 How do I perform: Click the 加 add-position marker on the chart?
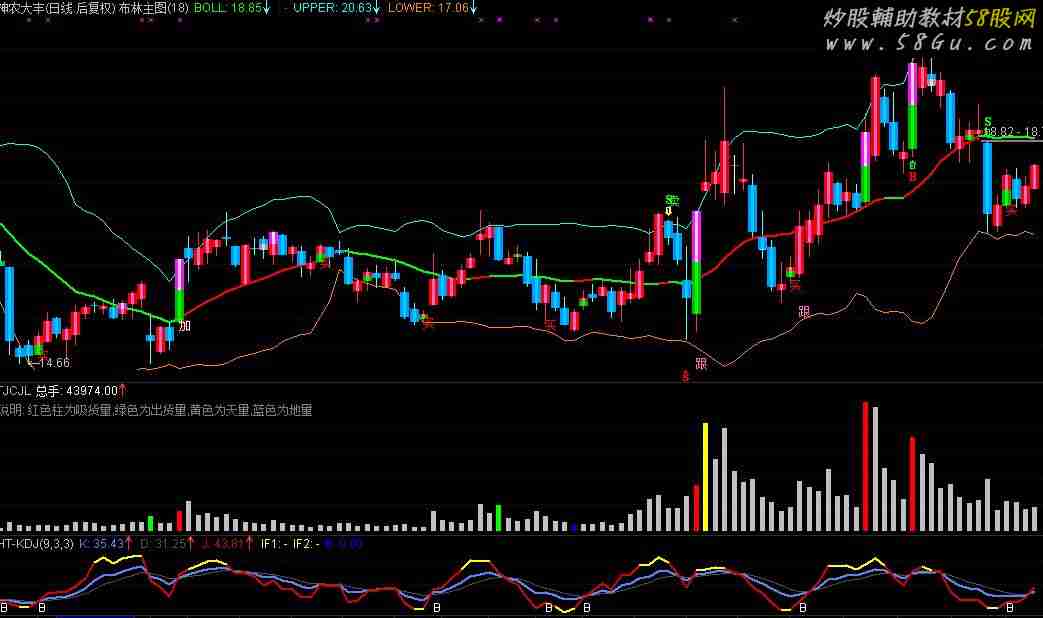(184, 327)
